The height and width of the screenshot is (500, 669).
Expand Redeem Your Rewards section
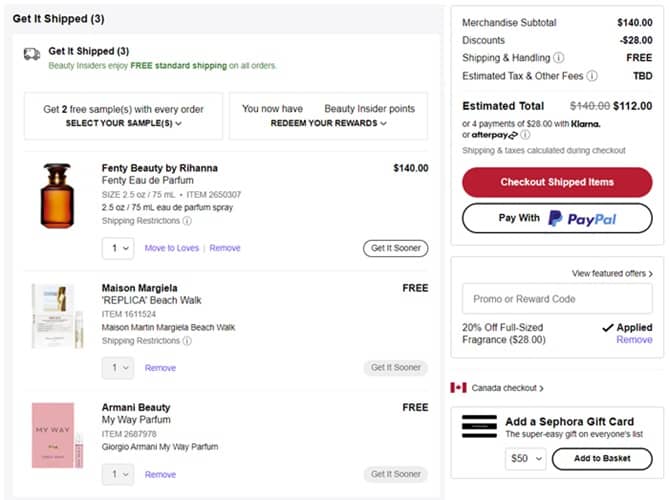328,123
